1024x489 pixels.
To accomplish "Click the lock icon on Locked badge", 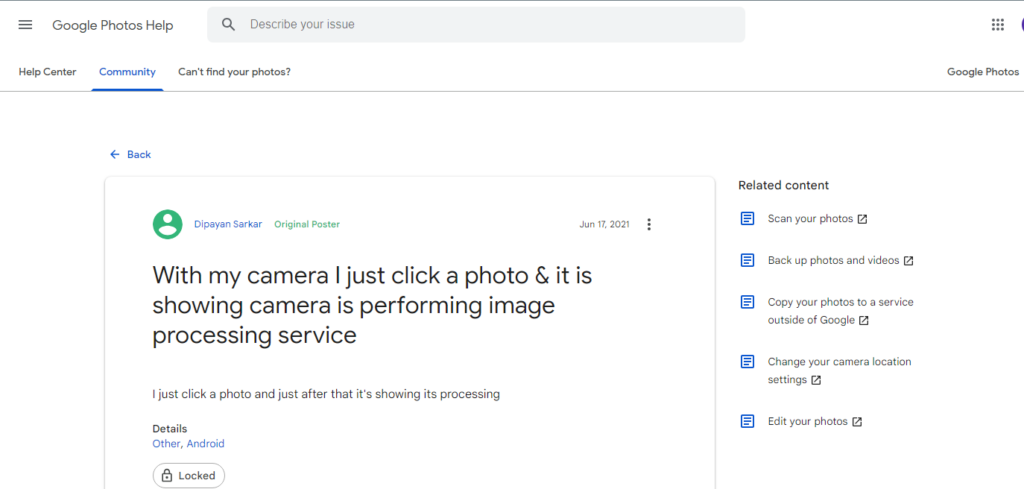I will pos(166,475).
